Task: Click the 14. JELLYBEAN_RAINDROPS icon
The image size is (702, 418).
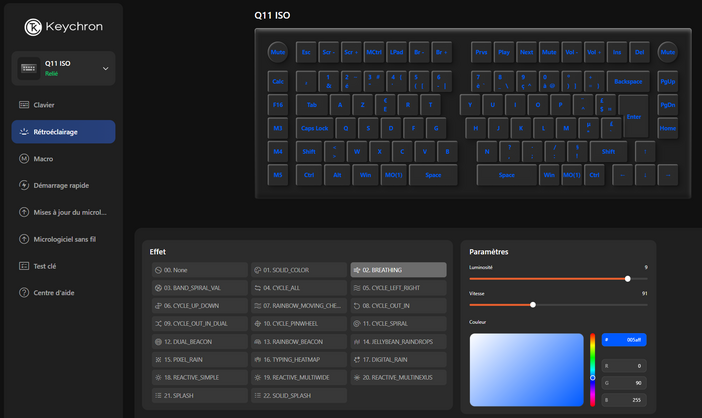Action: 357,341
